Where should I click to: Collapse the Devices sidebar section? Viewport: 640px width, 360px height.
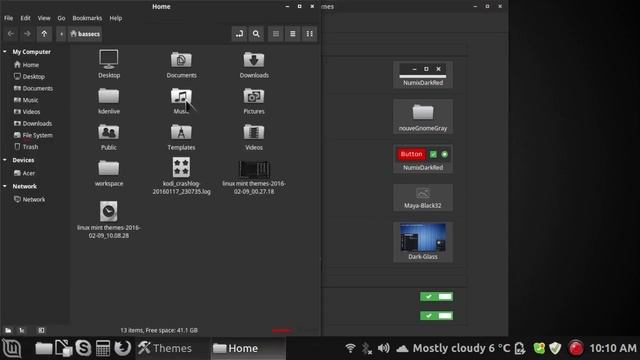(5, 160)
